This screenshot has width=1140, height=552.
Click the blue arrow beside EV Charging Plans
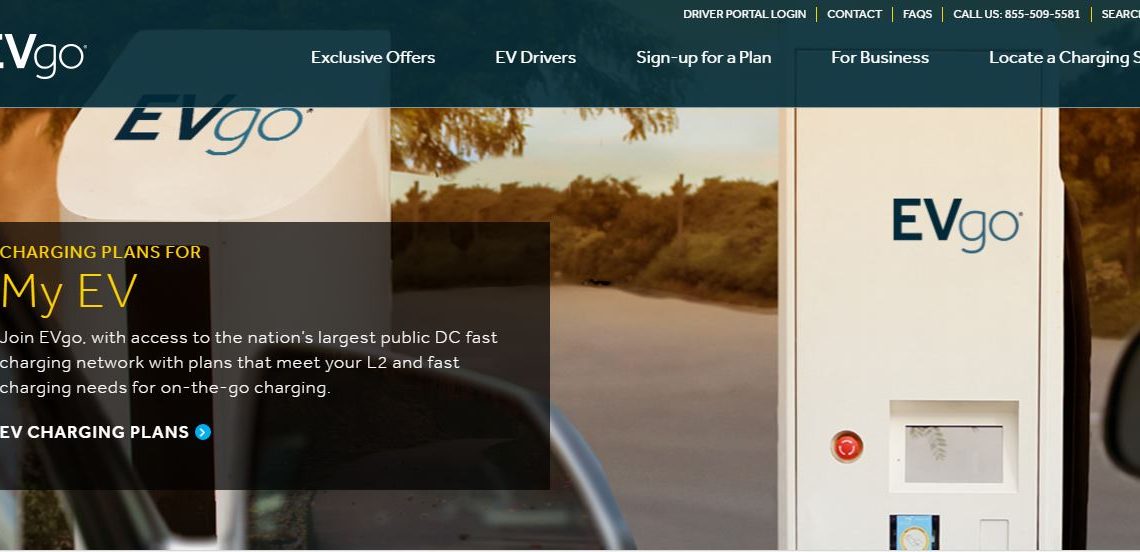203,432
